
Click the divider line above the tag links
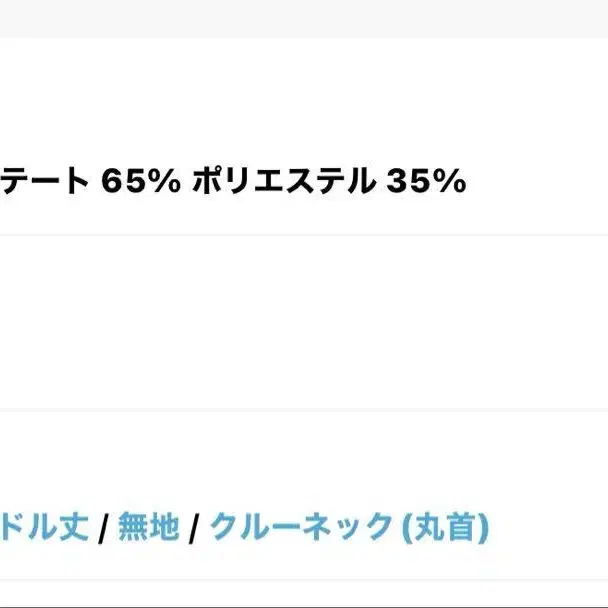pos(304,409)
